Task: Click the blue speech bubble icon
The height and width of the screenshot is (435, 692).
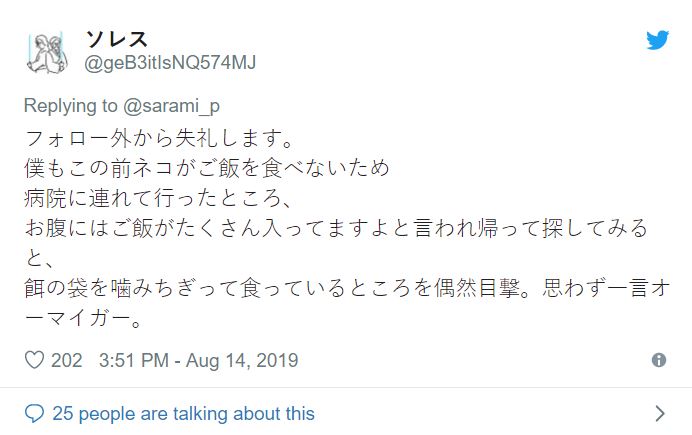Action: click(x=34, y=413)
